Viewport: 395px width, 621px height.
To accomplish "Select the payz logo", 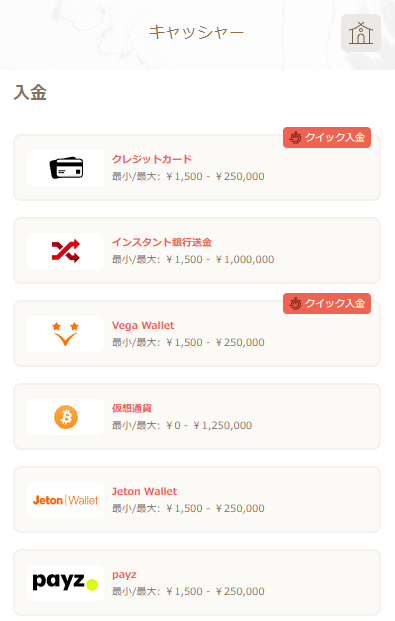I will point(65,583).
